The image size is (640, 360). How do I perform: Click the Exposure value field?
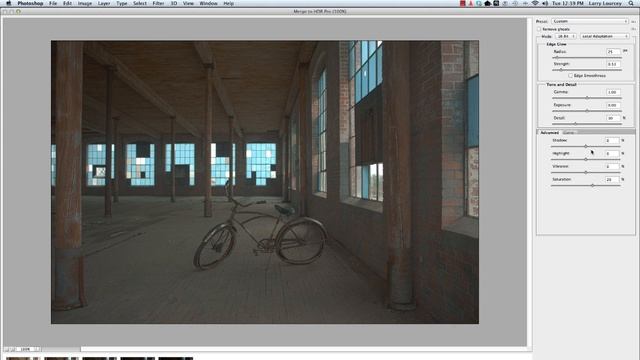(613, 105)
